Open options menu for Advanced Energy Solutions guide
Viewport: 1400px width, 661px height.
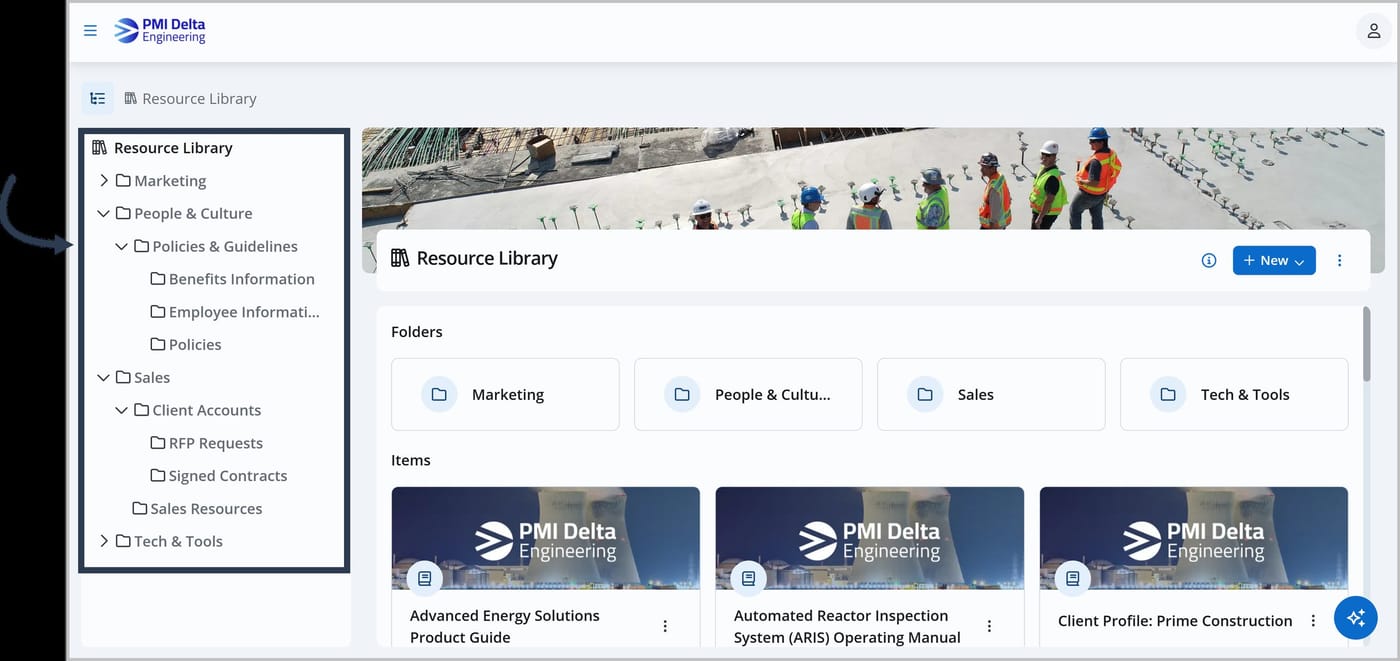click(665, 626)
